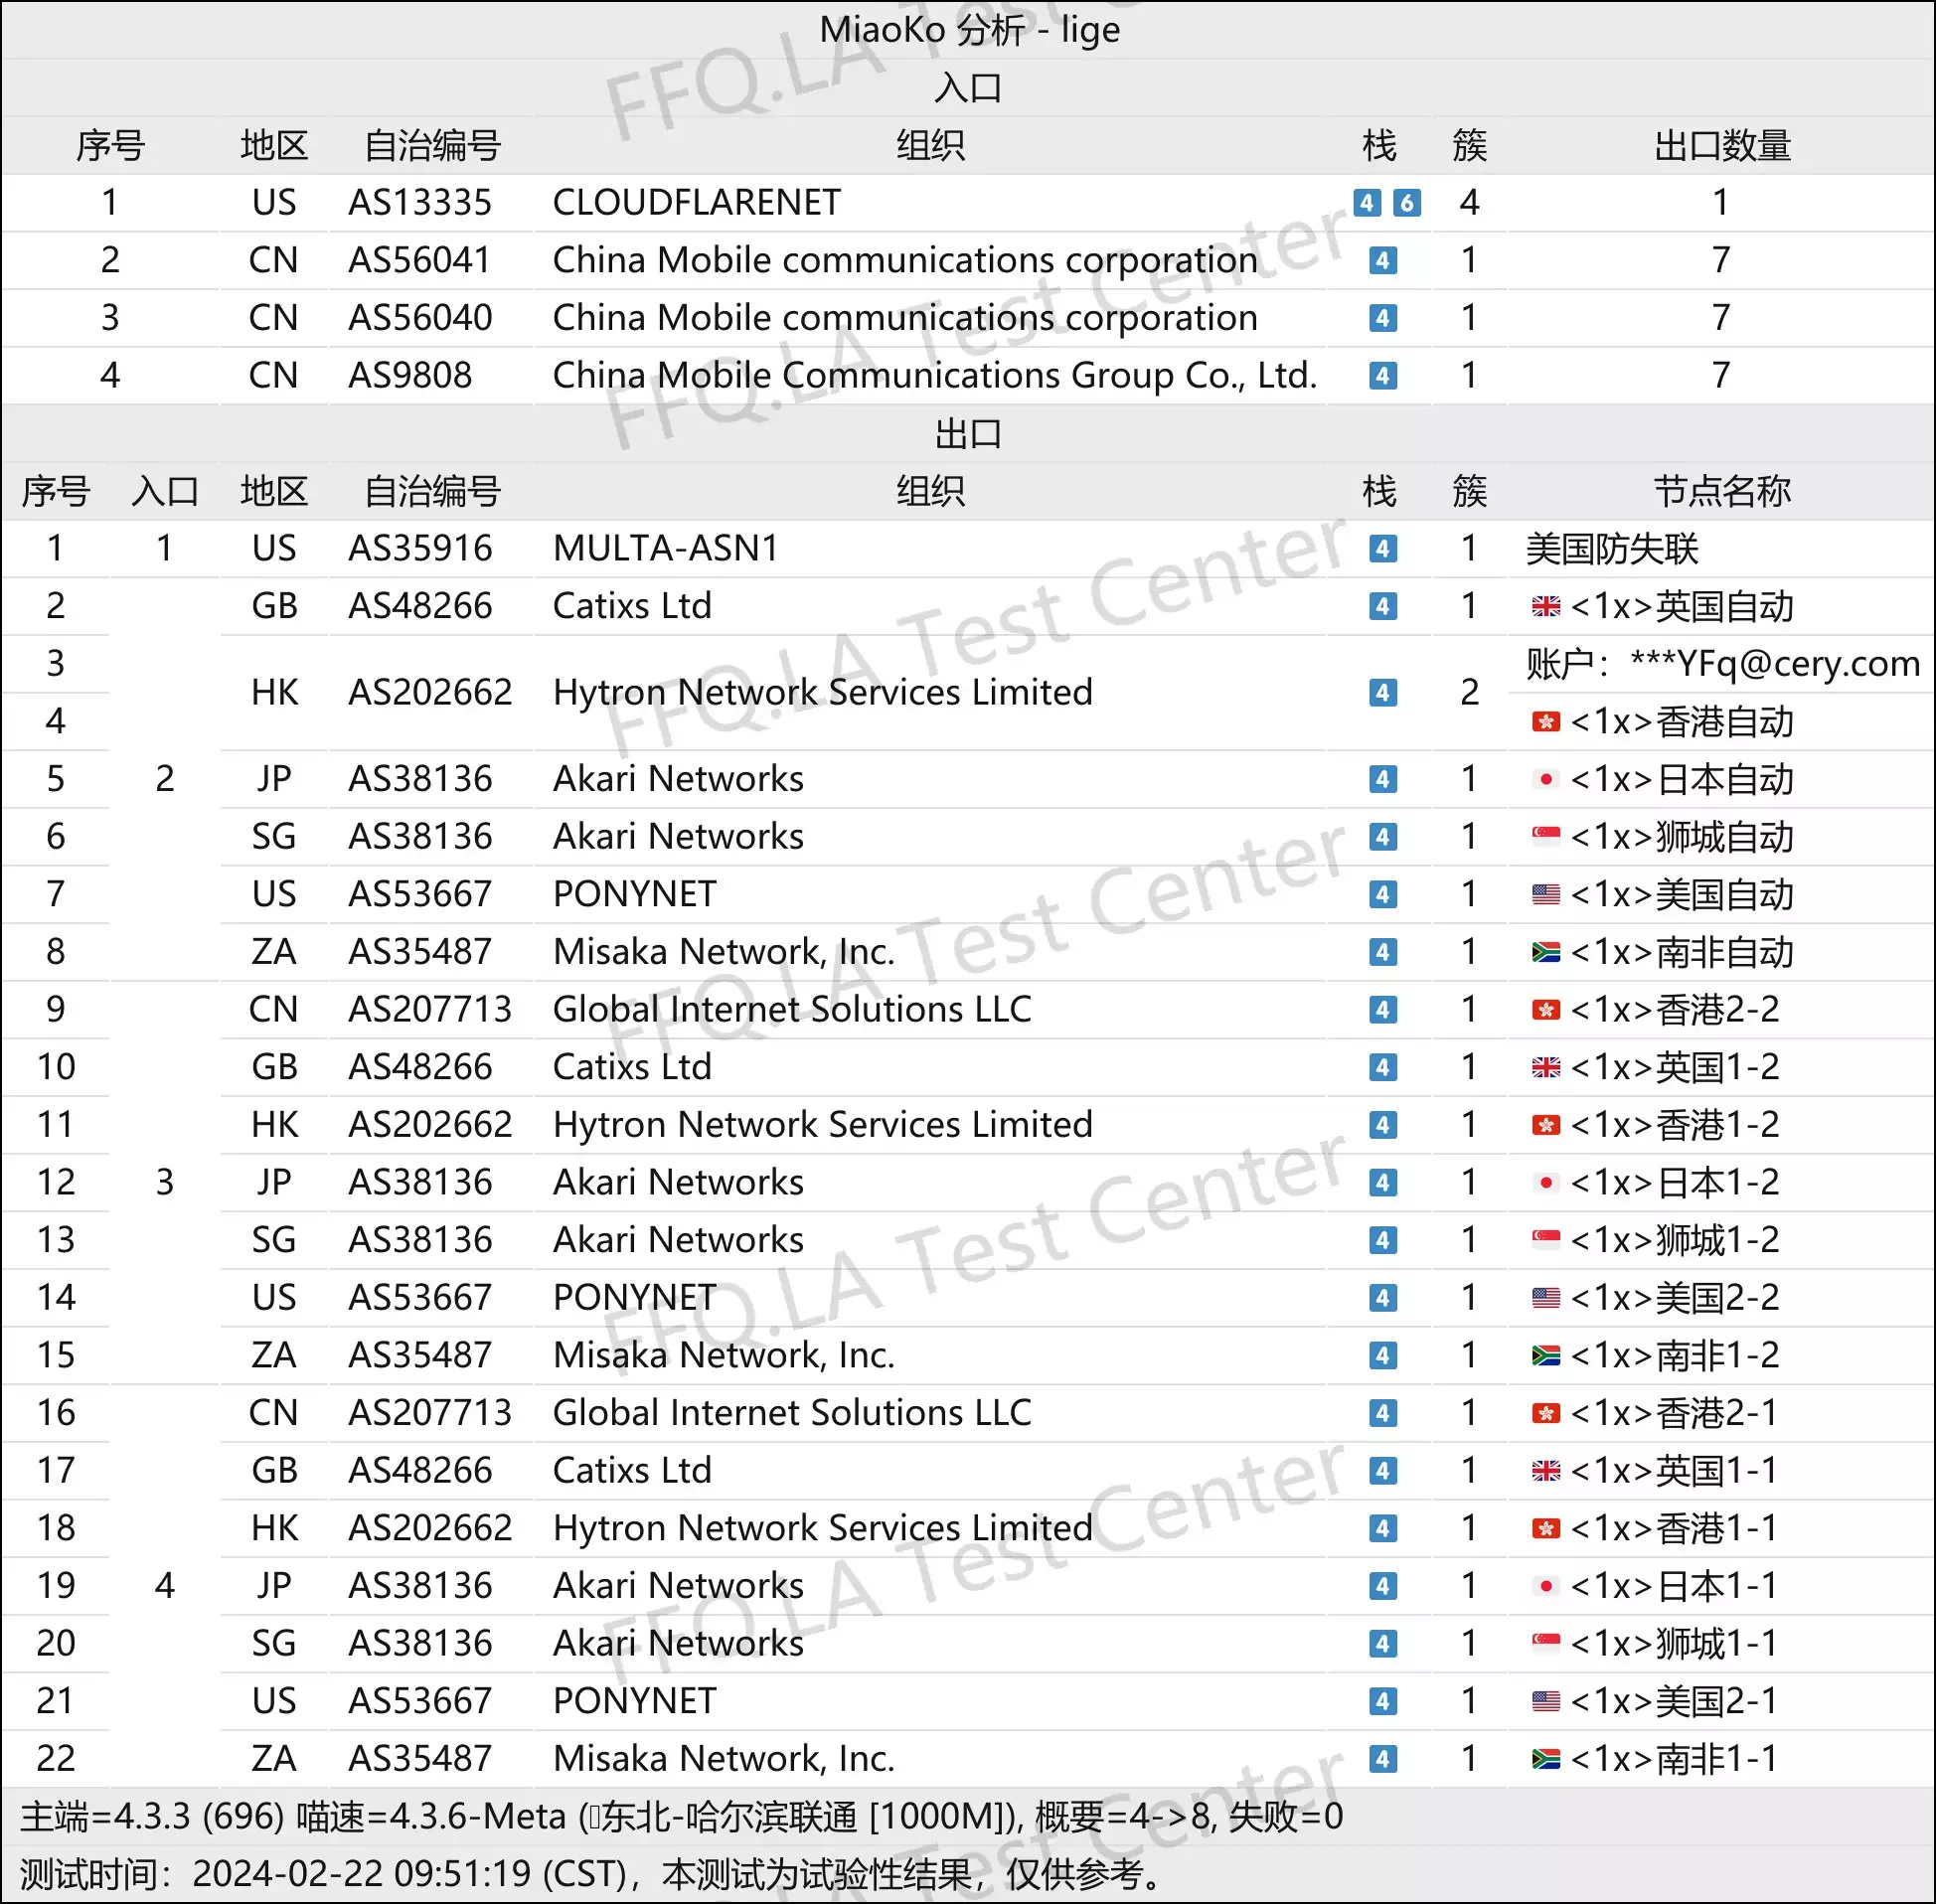Click the Singapore flag beside 狮城自动
Image resolution: width=1936 pixels, height=1904 pixels.
tap(1545, 836)
